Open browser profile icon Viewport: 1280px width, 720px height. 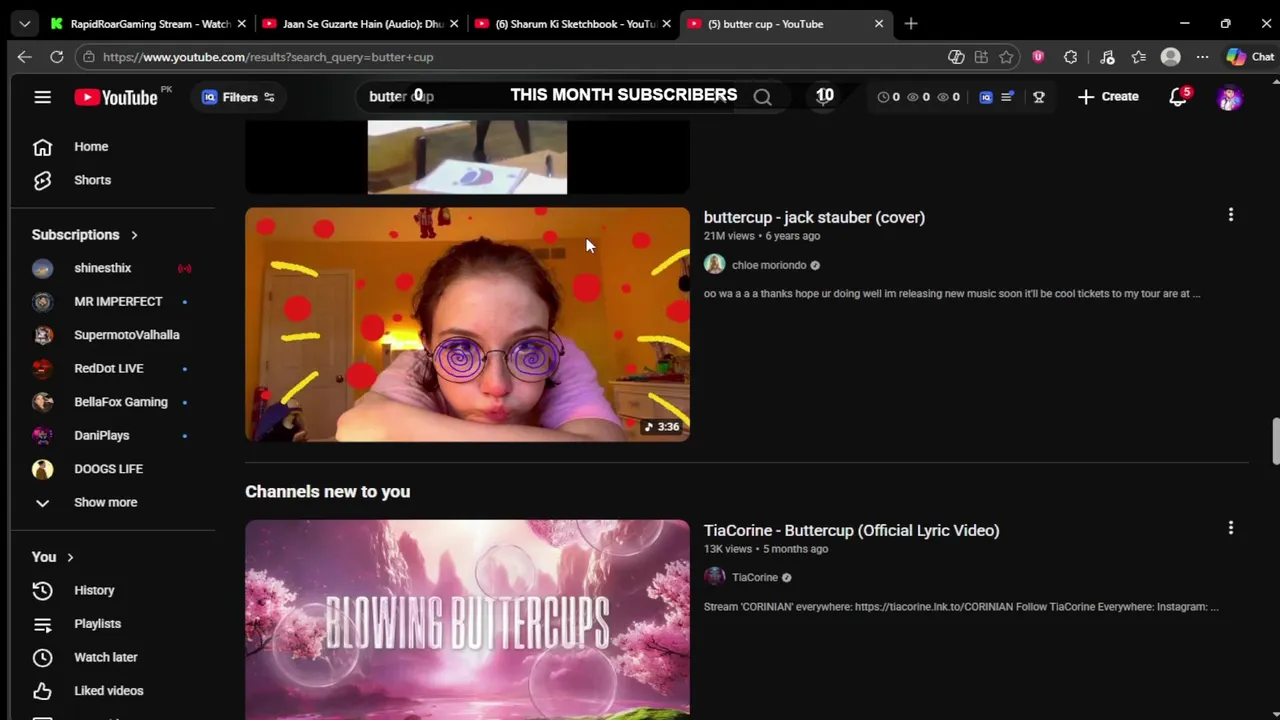[1171, 57]
